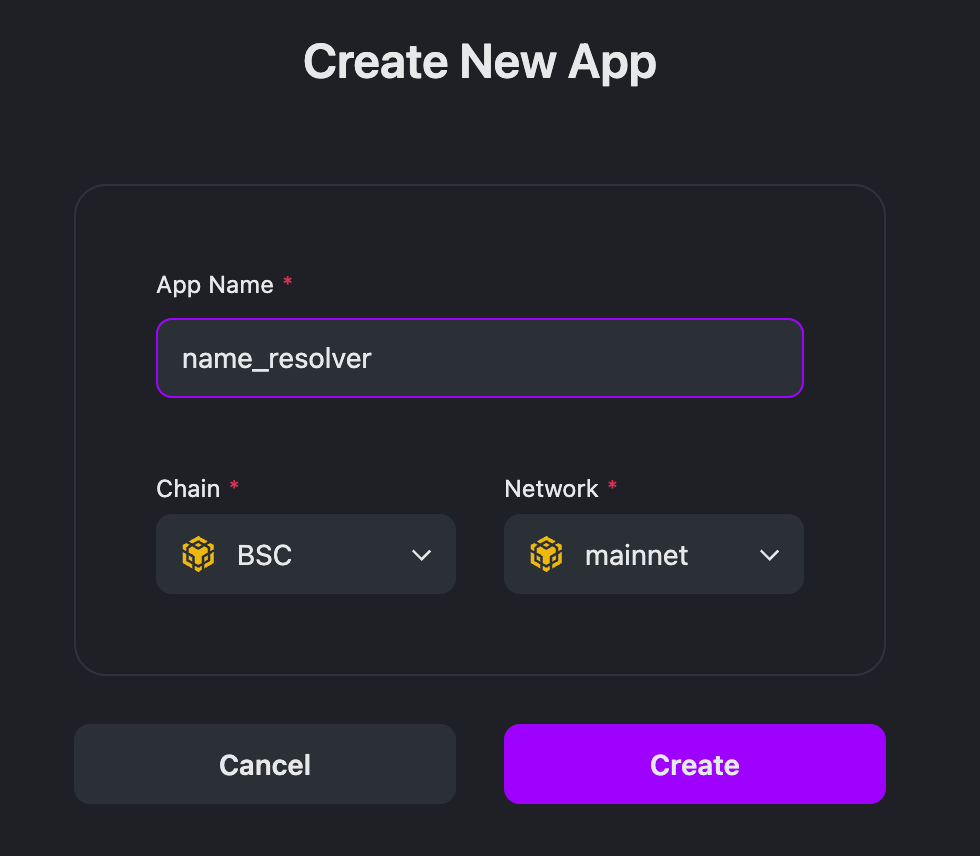The image size is (980, 856).
Task: Click the red asterisk beside Chain
Action: tap(234, 487)
